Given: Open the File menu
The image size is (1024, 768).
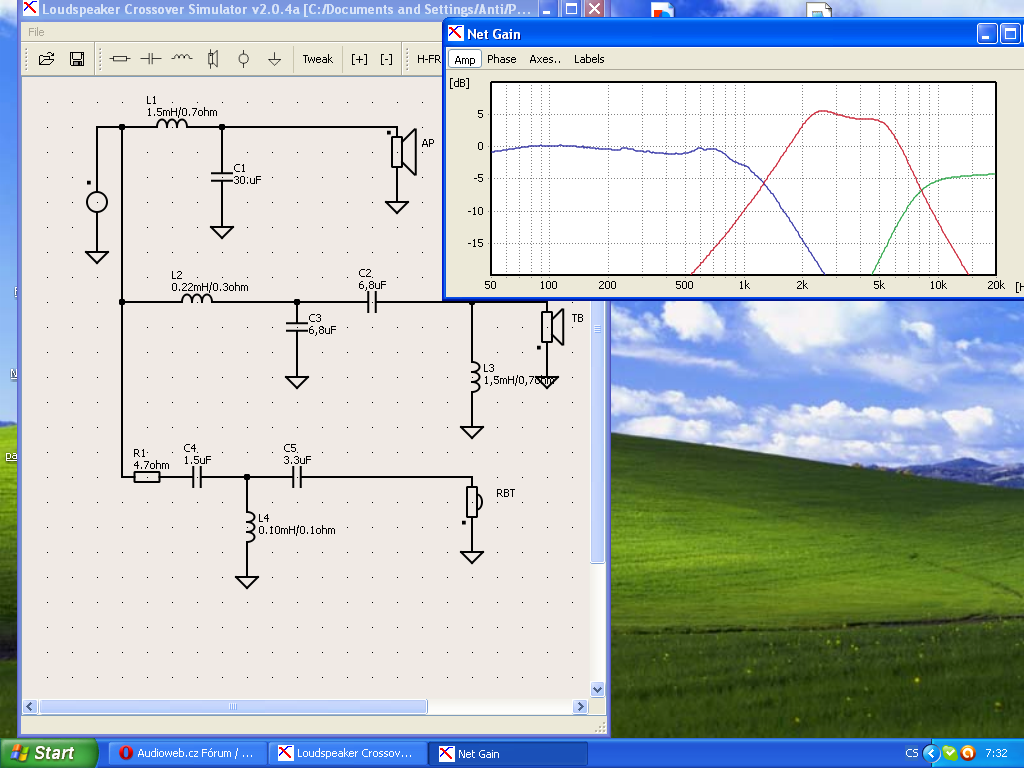Looking at the screenshot, I should [36, 32].
